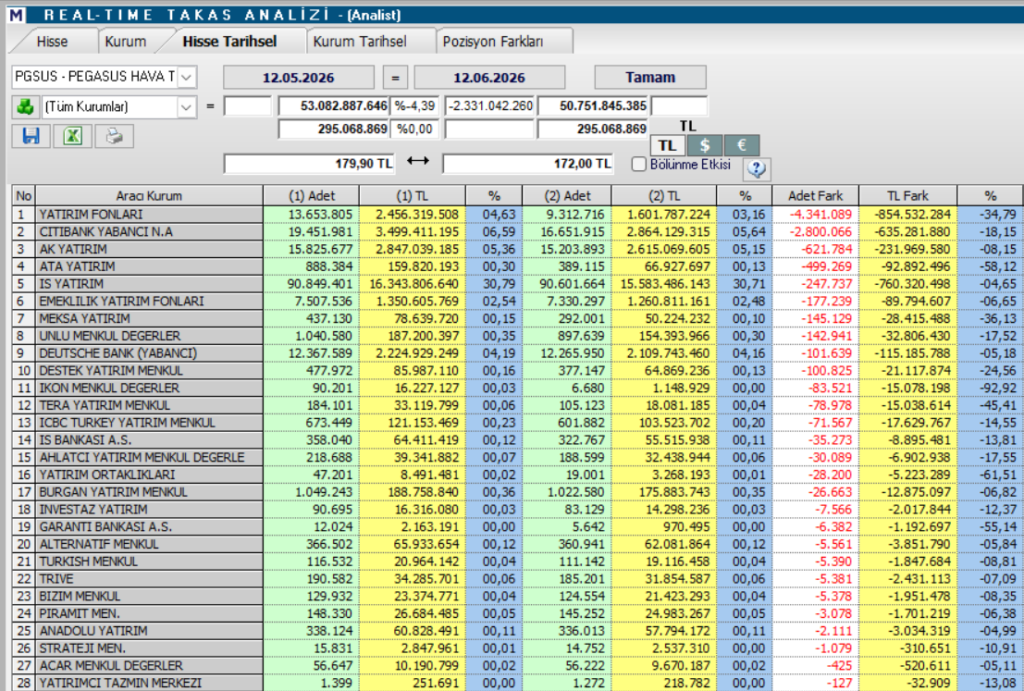Click end date 12.06.2026 button

click(x=489, y=77)
